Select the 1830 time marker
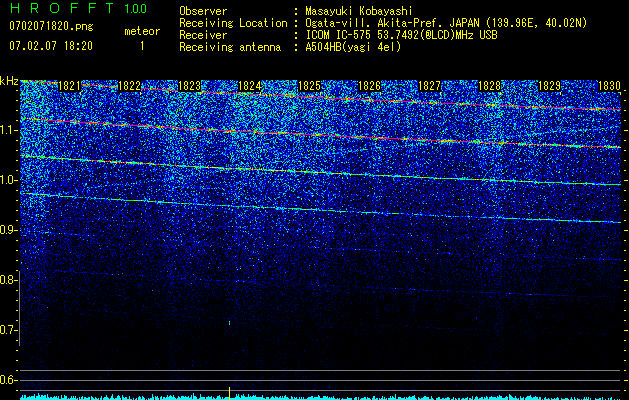Image resolution: width=629 pixels, height=400 pixels. (x=609, y=86)
